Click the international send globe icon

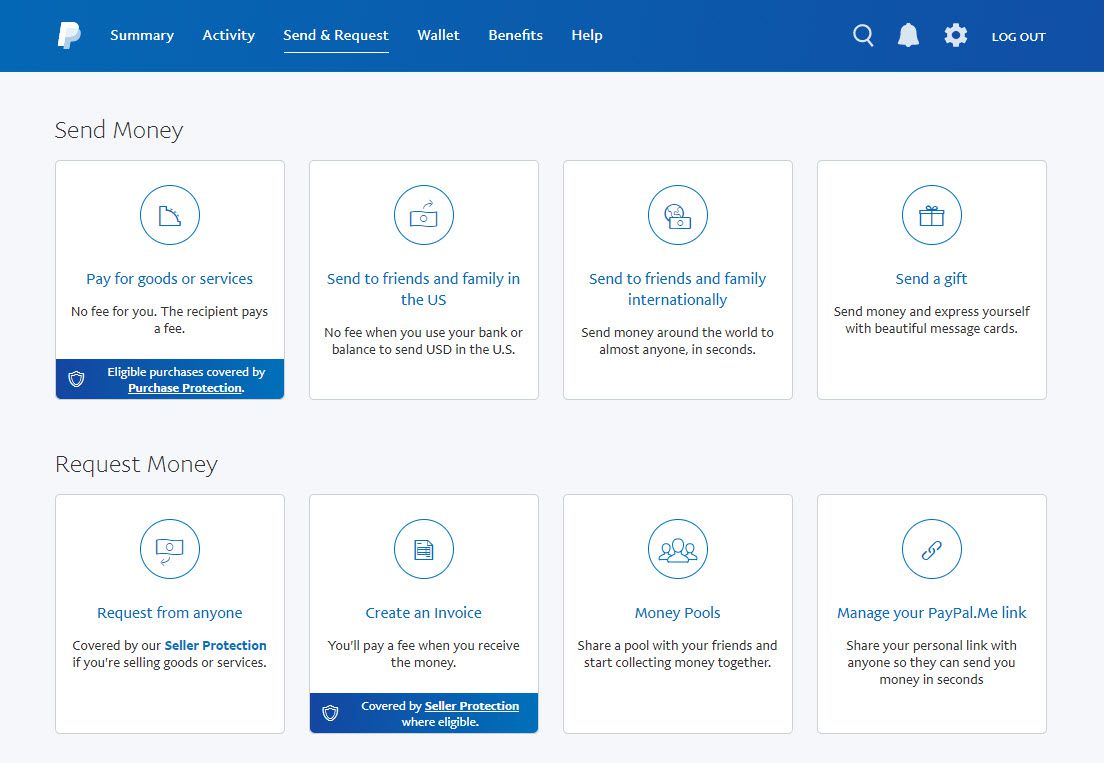tap(678, 215)
